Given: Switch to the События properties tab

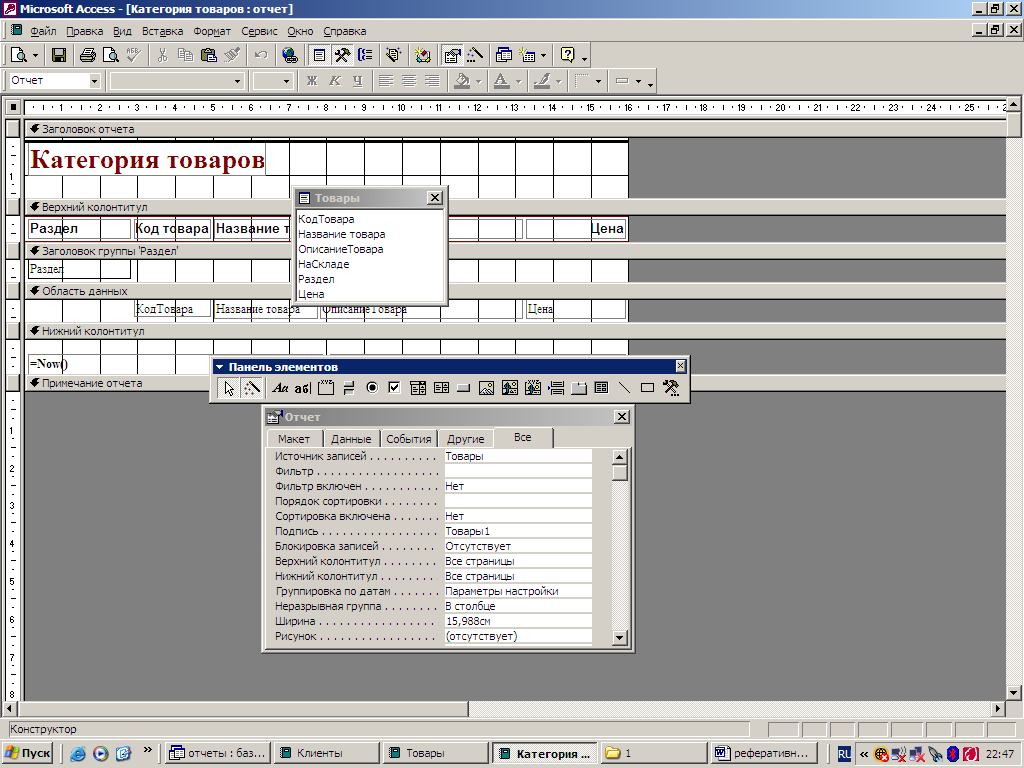Looking at the screenshot, I should pos(409,439).
